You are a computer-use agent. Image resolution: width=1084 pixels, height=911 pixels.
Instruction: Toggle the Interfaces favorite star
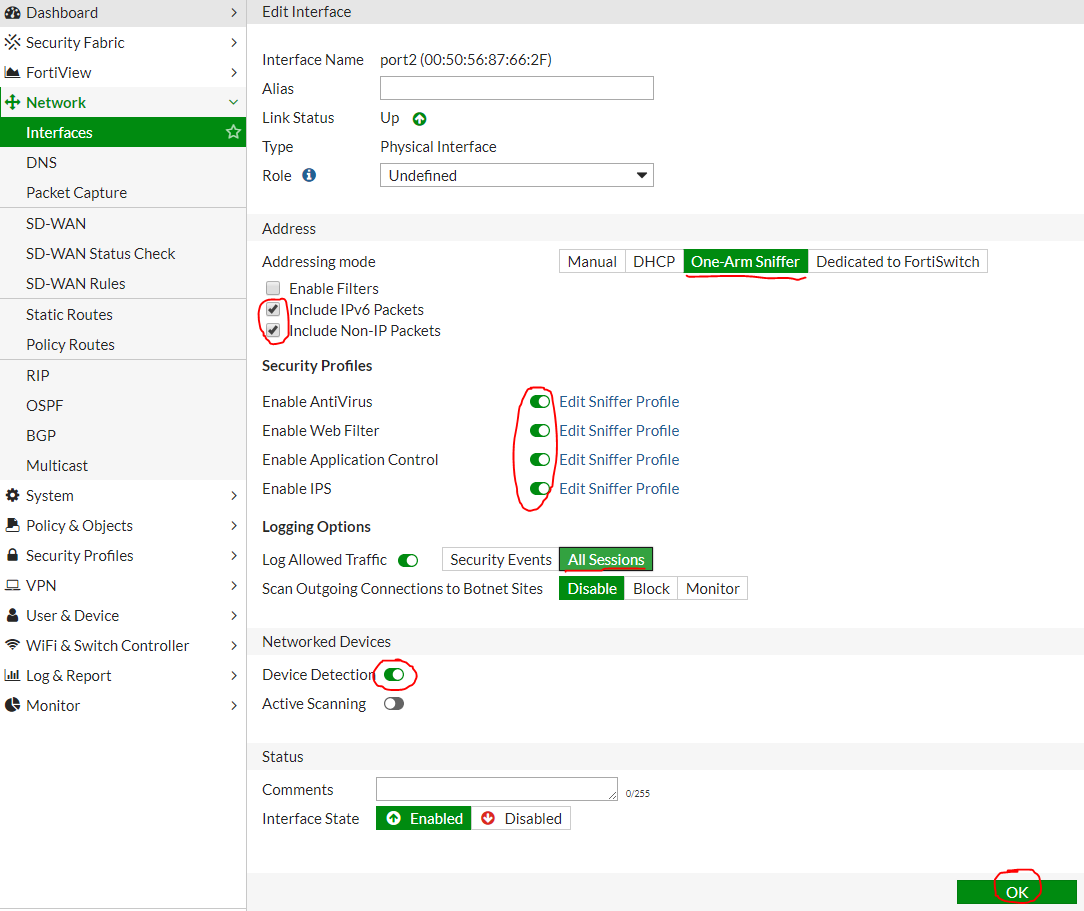pos(233,132)
